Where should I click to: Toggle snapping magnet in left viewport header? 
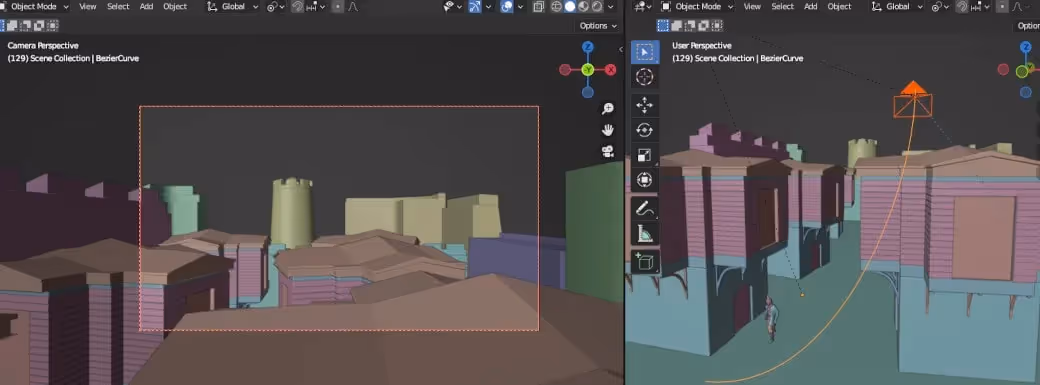coord(298,7)
